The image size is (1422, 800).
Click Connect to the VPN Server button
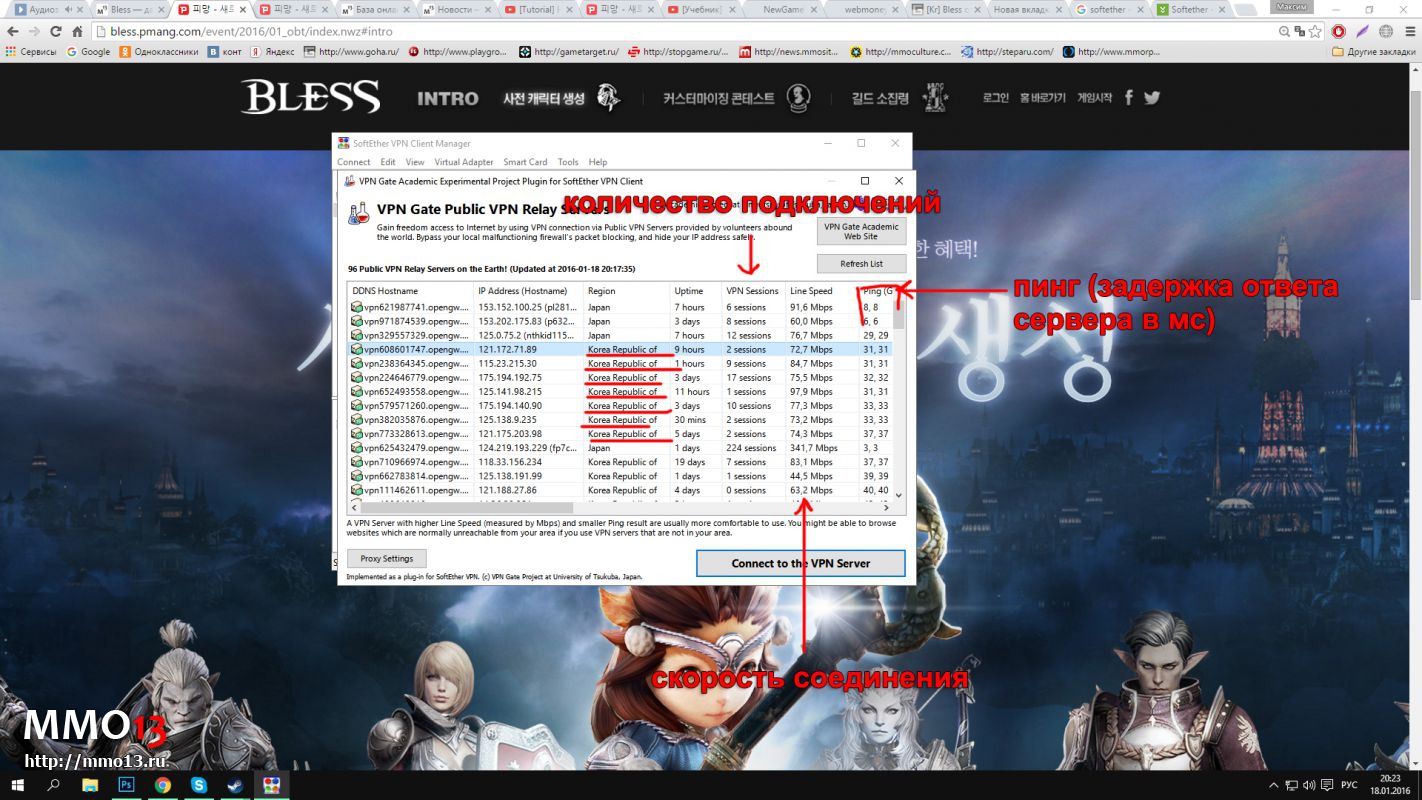pos(800,563)
